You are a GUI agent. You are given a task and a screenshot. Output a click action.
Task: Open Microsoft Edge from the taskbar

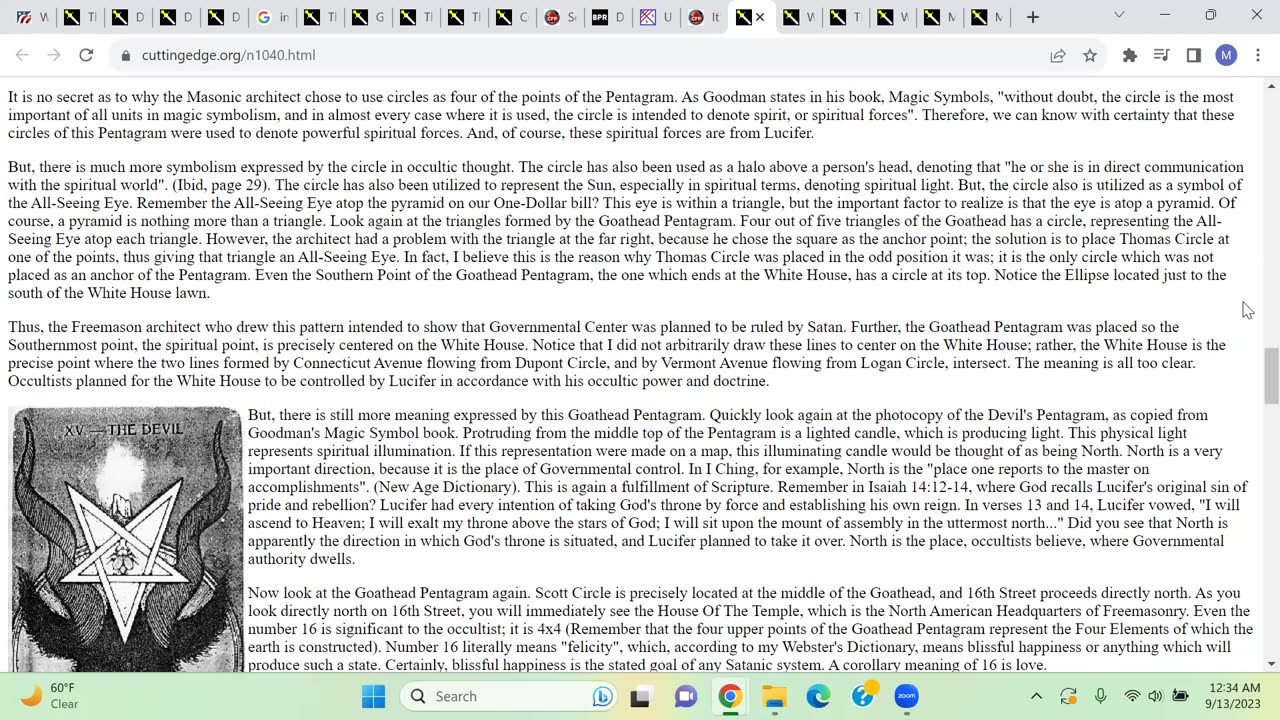[x=818, y=696]
